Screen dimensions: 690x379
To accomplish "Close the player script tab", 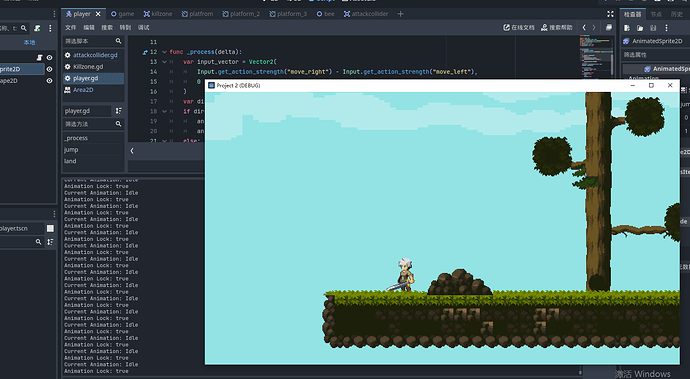I will pyautogui.click(x=98, y=14).
